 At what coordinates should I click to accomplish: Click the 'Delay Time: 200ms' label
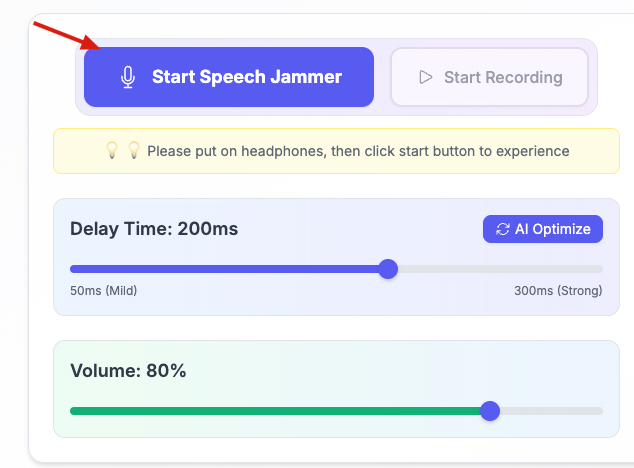[x=154, y=229]
